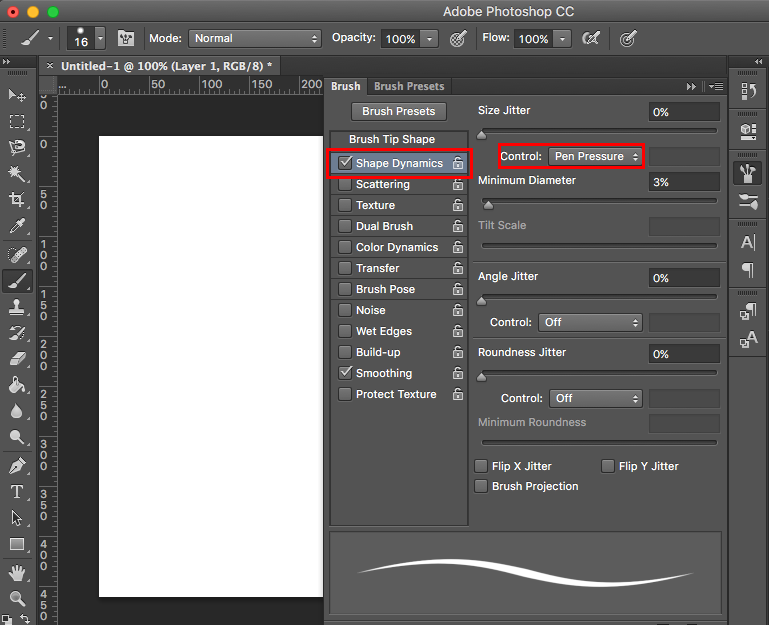Screen dimensions: 769x625
Task: Click the Brush Tip Shape option
Action: coord(392,139)
